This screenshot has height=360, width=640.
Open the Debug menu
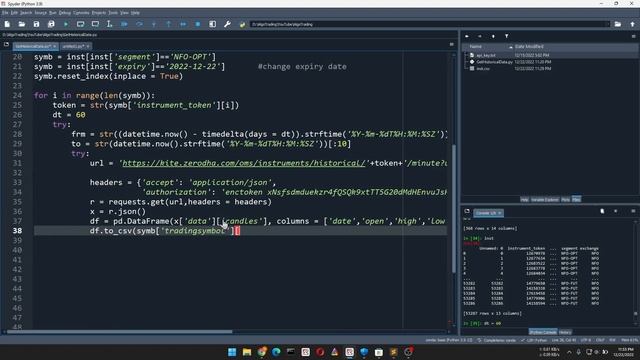click(x=64, y=13)
